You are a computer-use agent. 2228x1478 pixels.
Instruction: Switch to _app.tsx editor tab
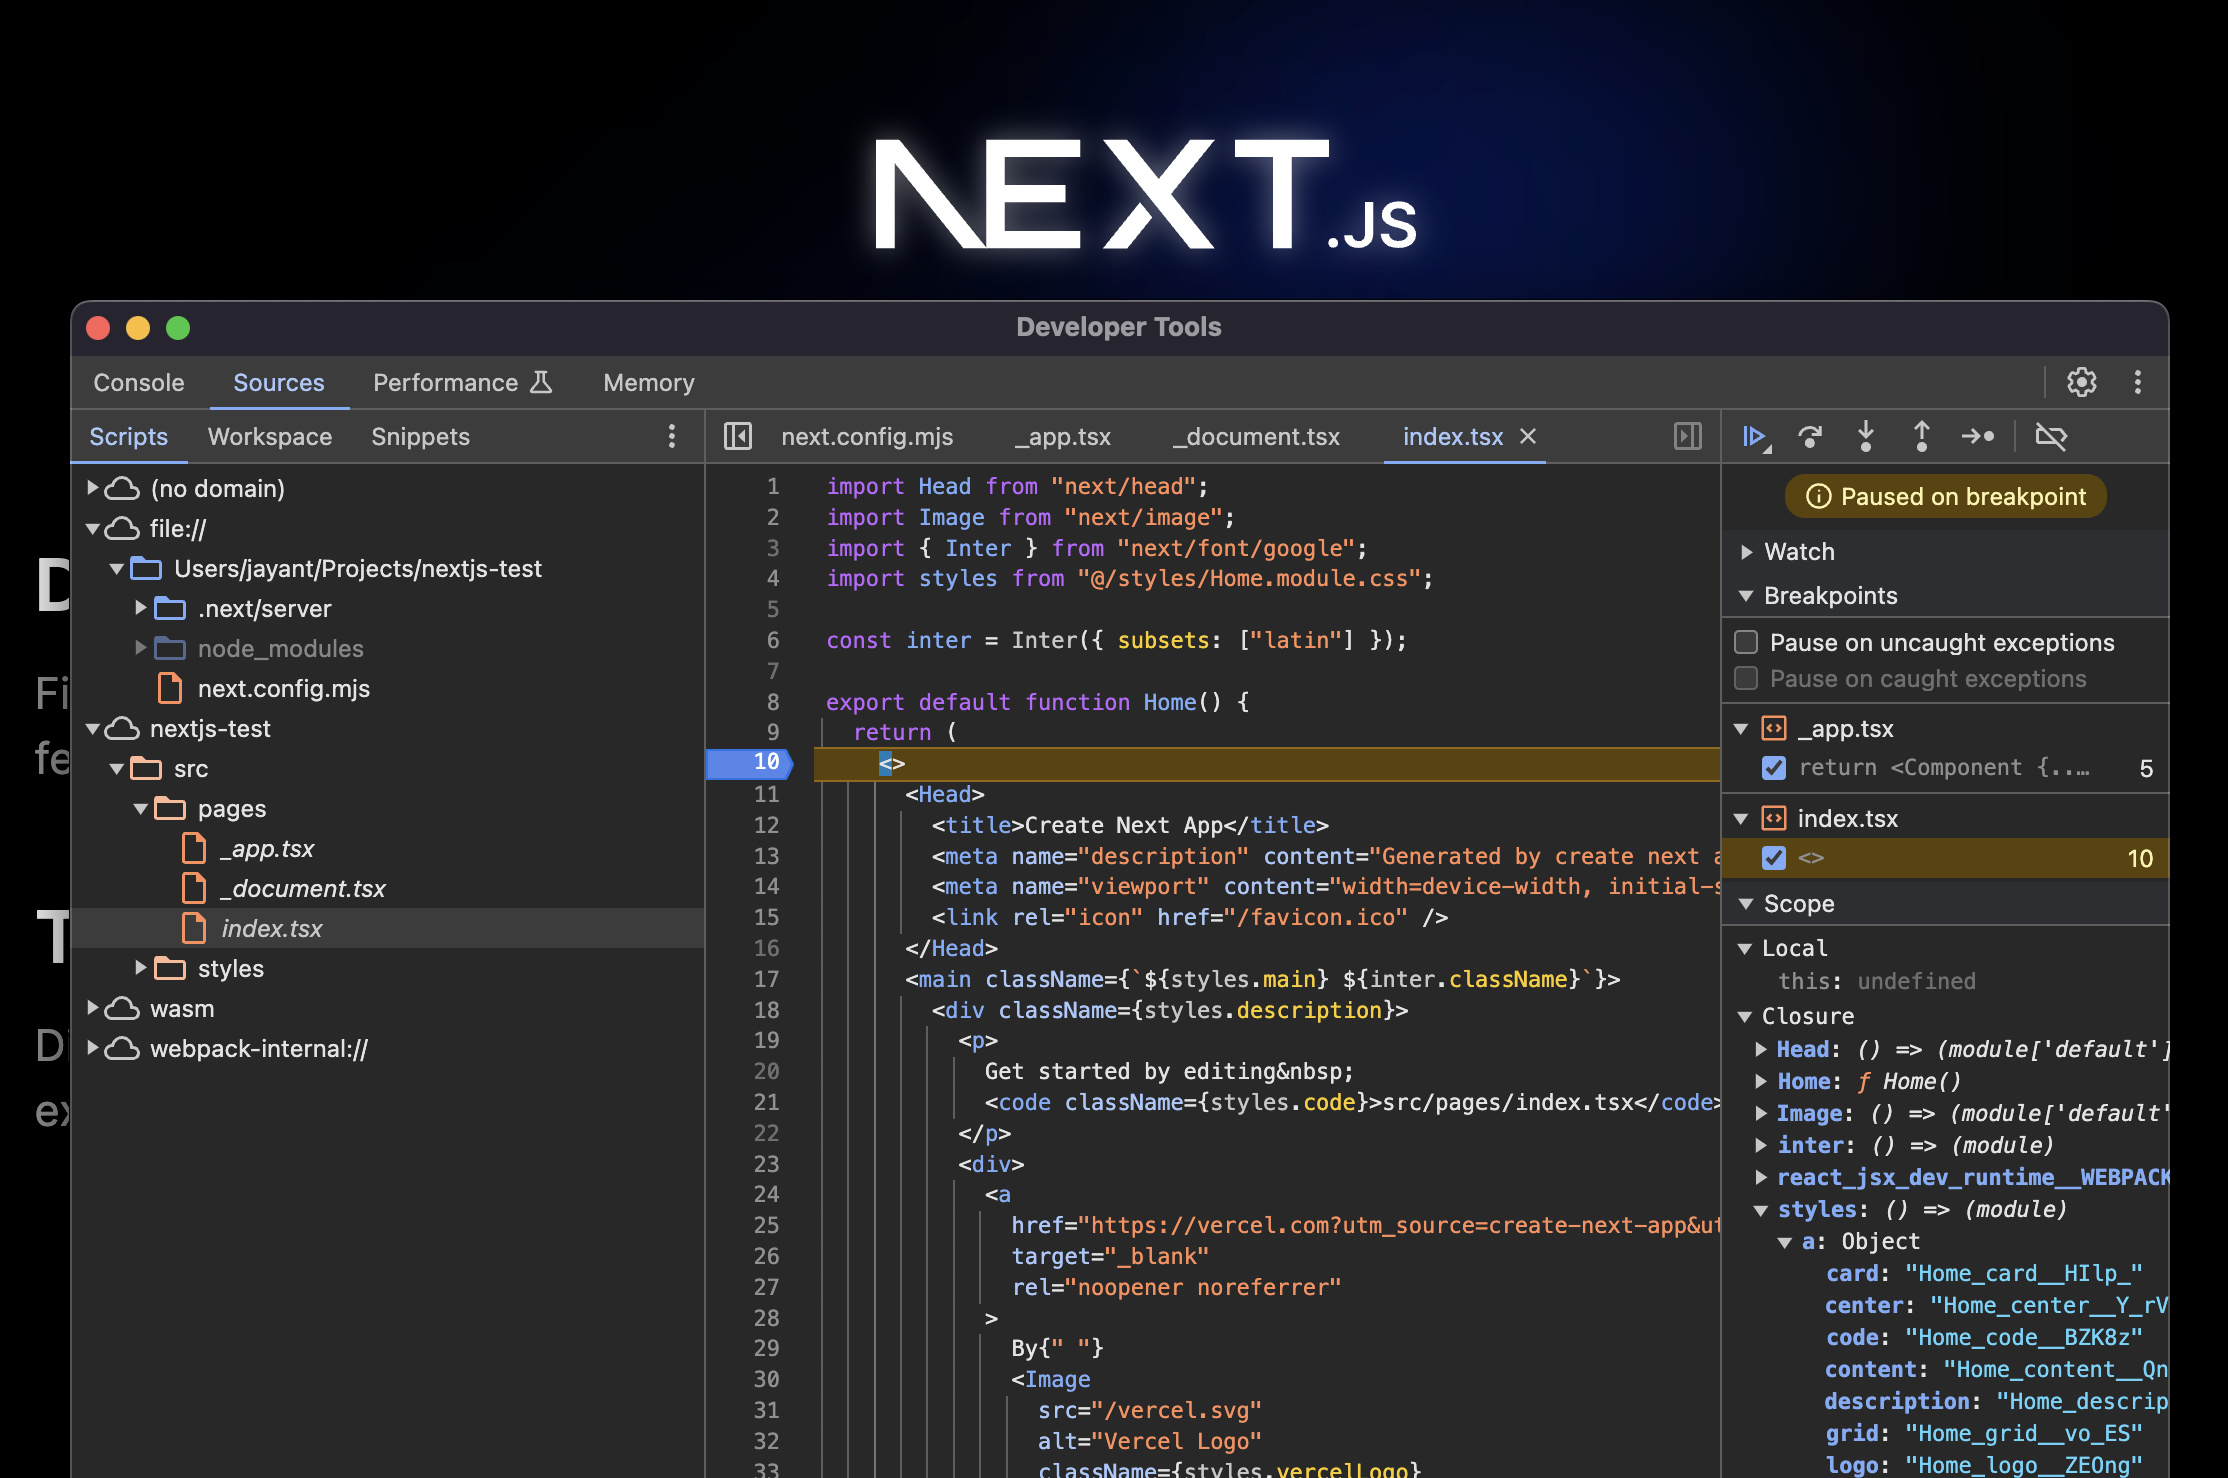(x=1063, y=437)
